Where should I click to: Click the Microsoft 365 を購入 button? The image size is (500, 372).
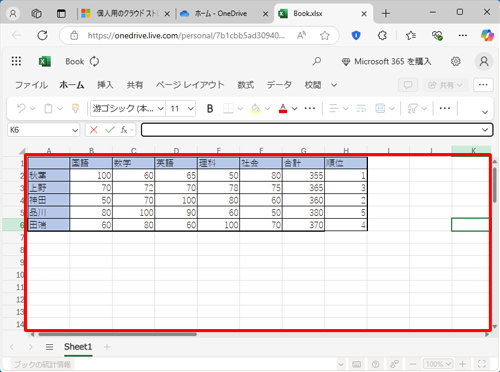pyautogui.click(x=387, y=61)
